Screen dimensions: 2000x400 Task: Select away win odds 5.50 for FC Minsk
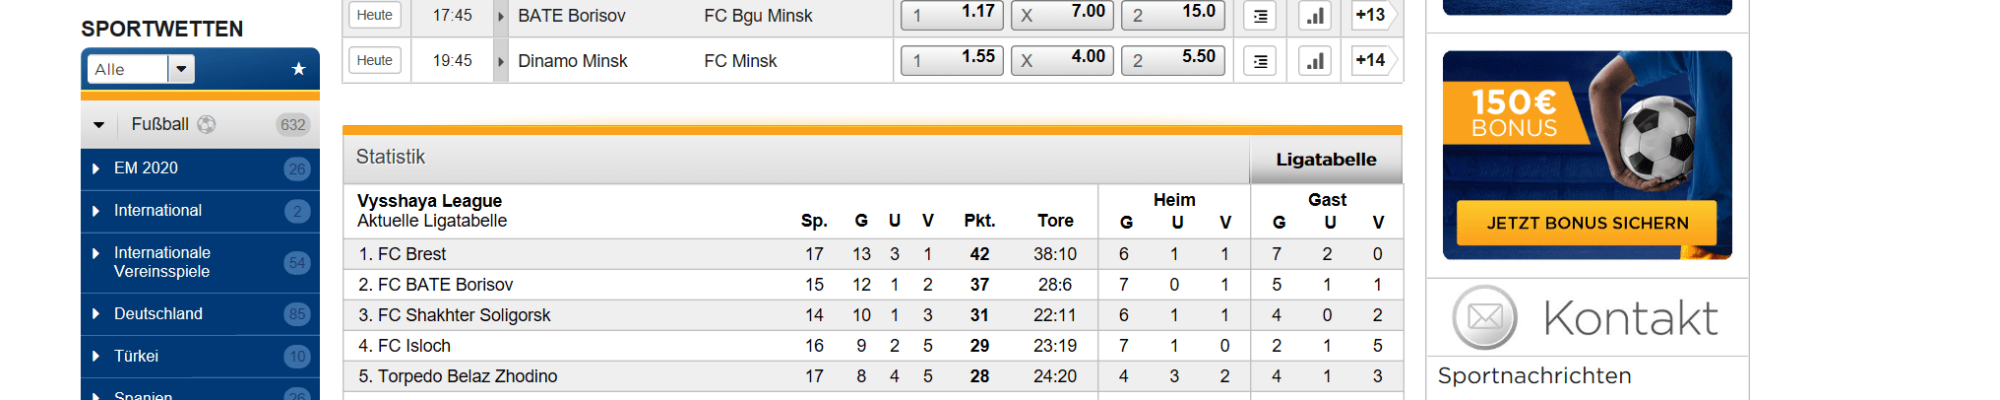click(x=1172, y=60)
